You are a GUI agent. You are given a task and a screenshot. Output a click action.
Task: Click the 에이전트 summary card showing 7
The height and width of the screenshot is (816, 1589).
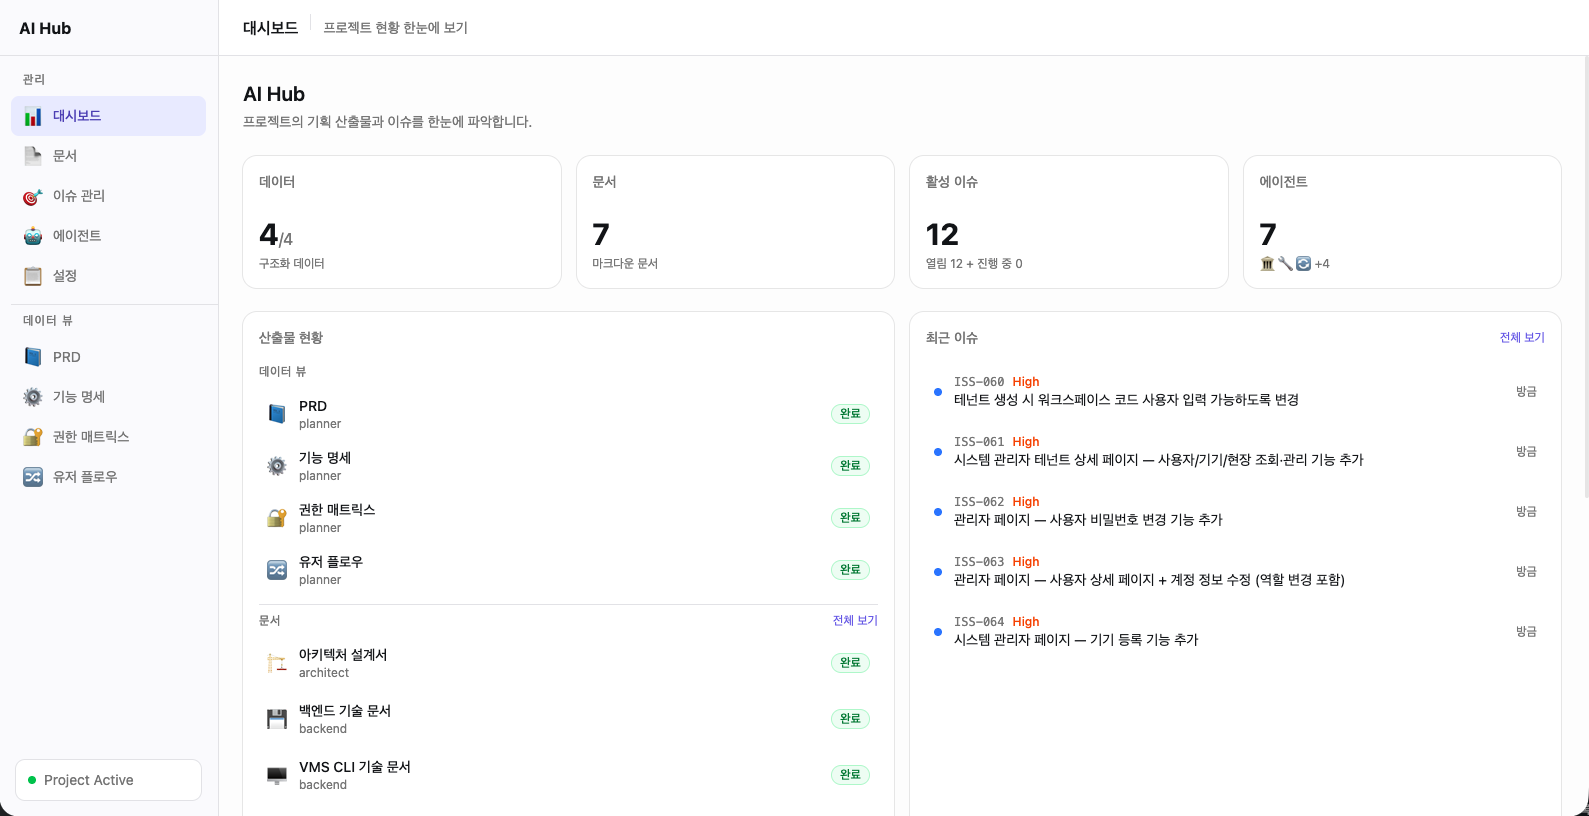click(1401, 222)
